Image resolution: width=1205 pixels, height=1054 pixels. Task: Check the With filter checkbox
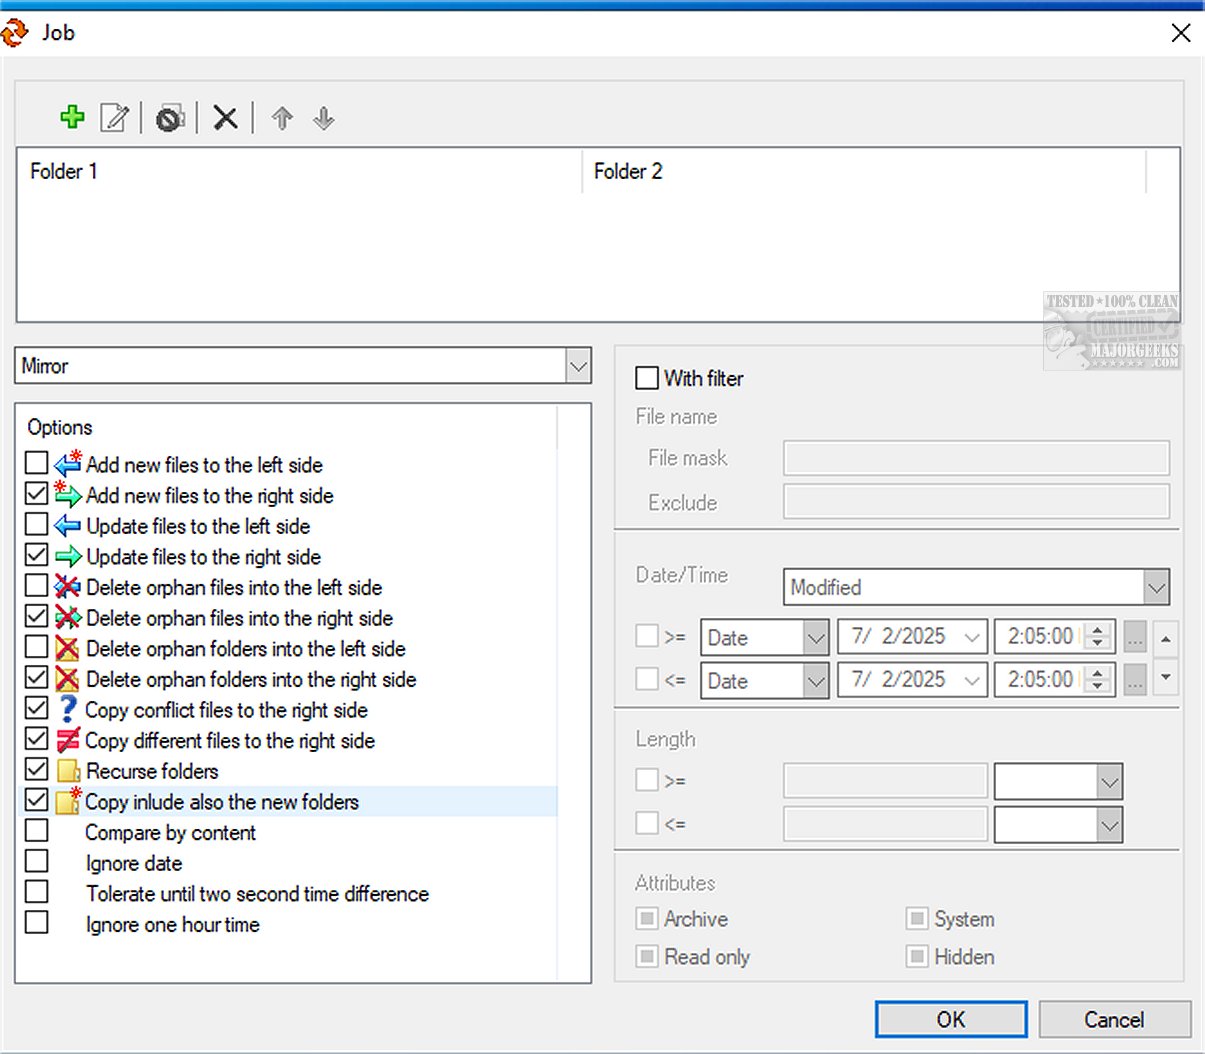[647, 378]
